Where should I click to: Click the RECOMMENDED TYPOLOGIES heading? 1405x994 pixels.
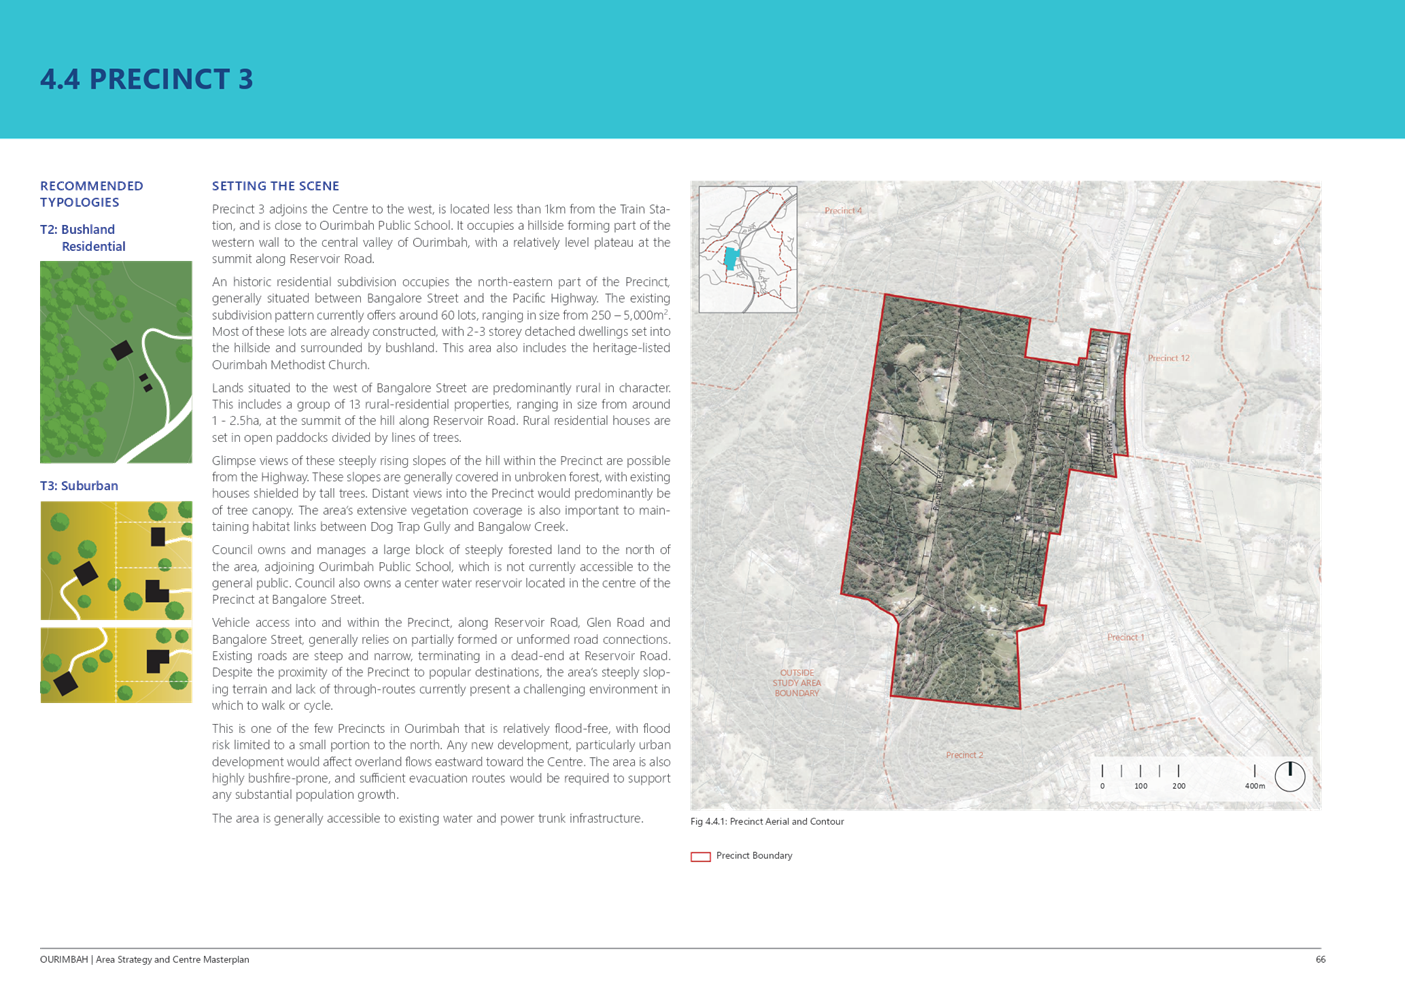pos(91,194)
